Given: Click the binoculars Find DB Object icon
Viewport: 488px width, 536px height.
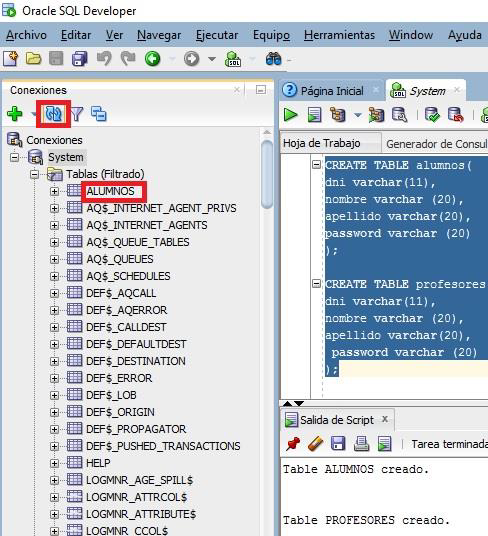Looking at the screenshot, I should tap(273, 59).
